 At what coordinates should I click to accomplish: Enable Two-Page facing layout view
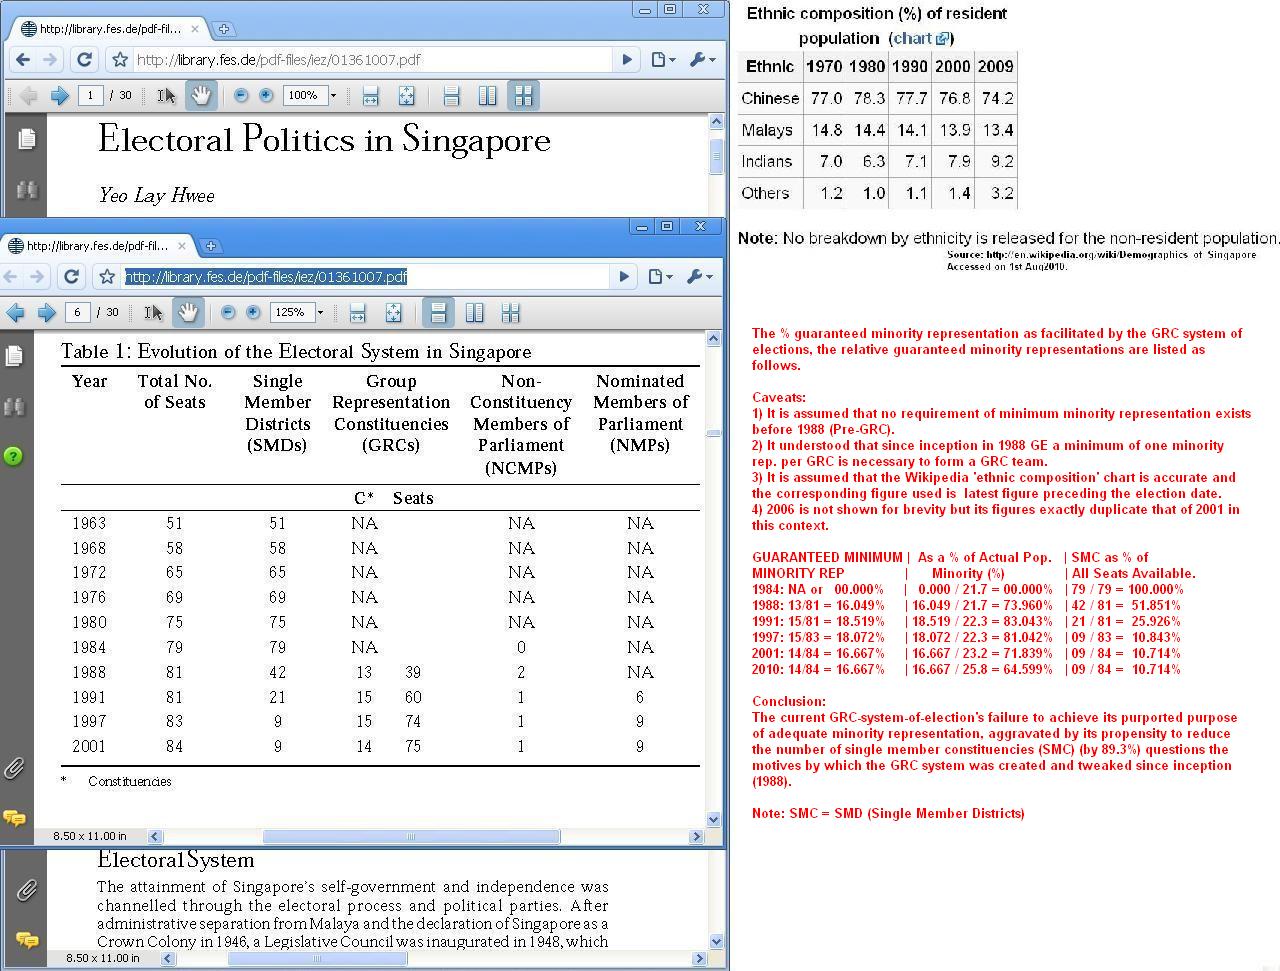(474, 312)
